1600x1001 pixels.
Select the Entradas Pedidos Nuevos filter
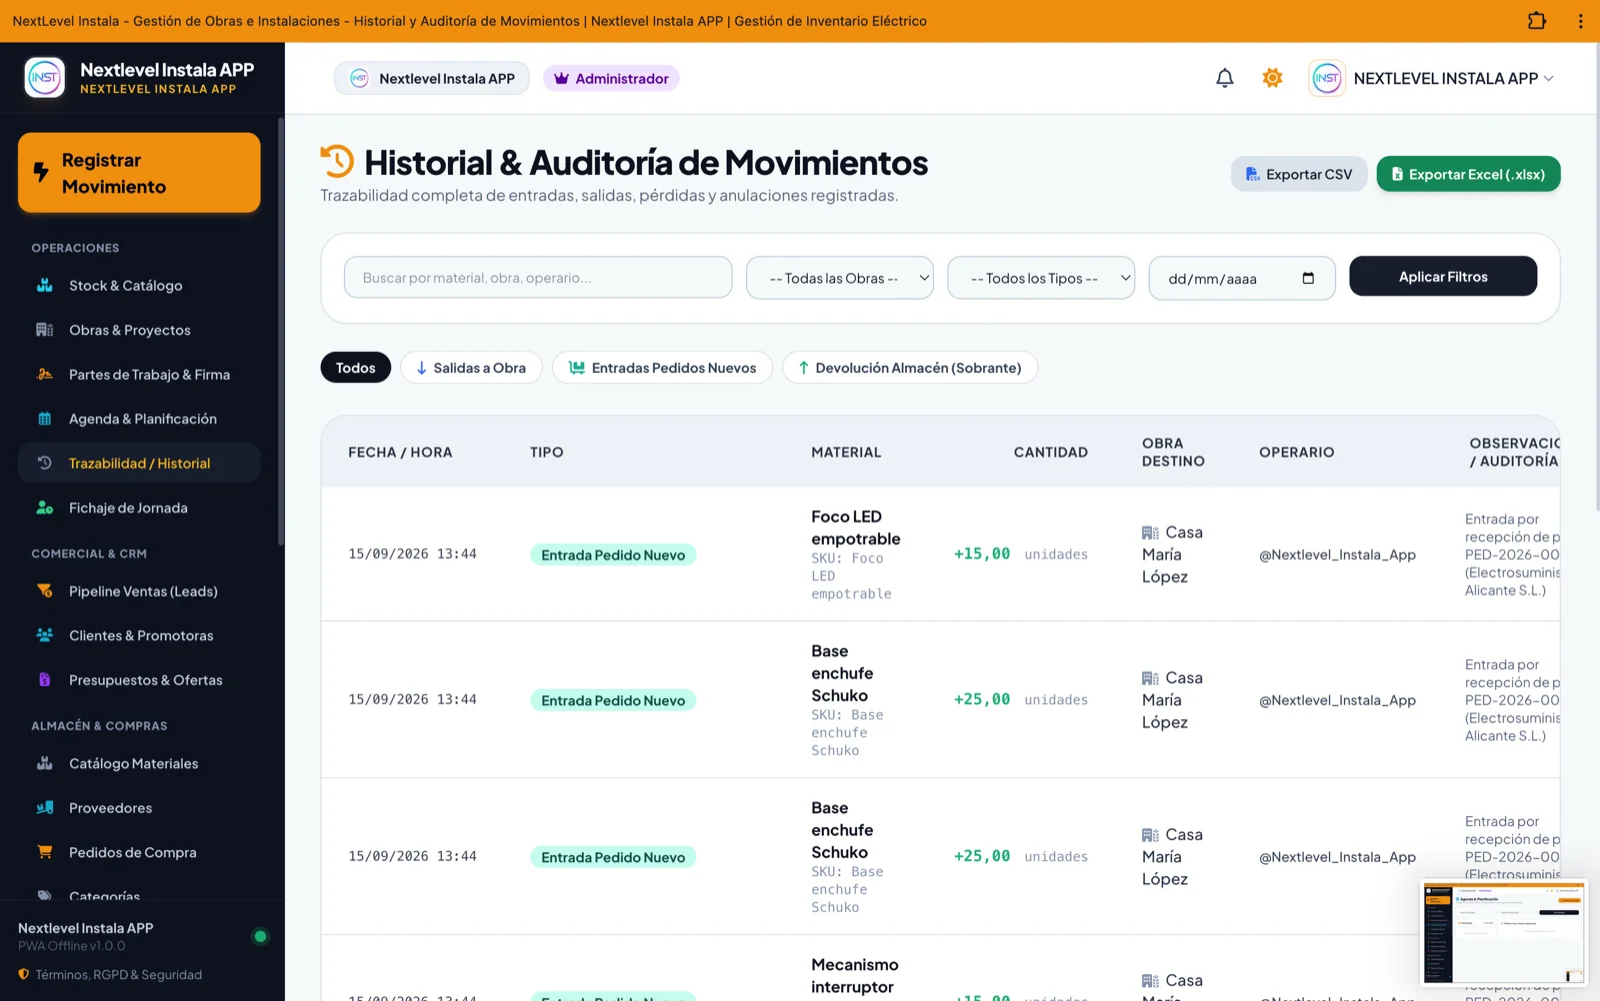[662, 368]
